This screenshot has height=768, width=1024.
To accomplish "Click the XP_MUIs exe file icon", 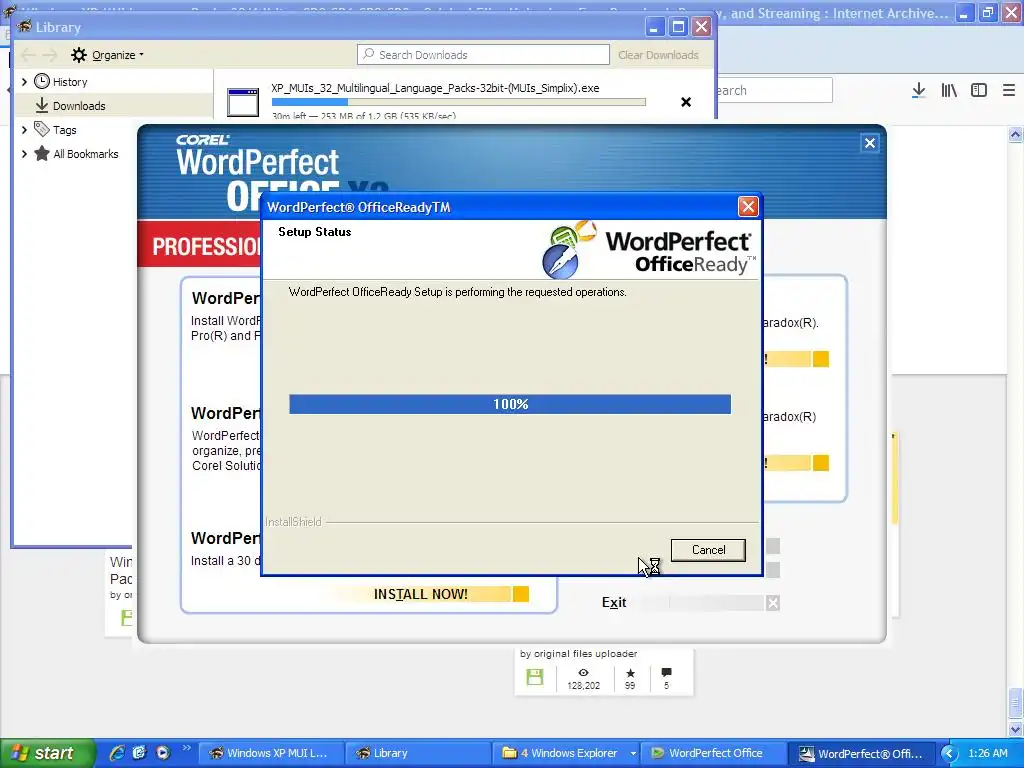I will [x=243, y=103].
